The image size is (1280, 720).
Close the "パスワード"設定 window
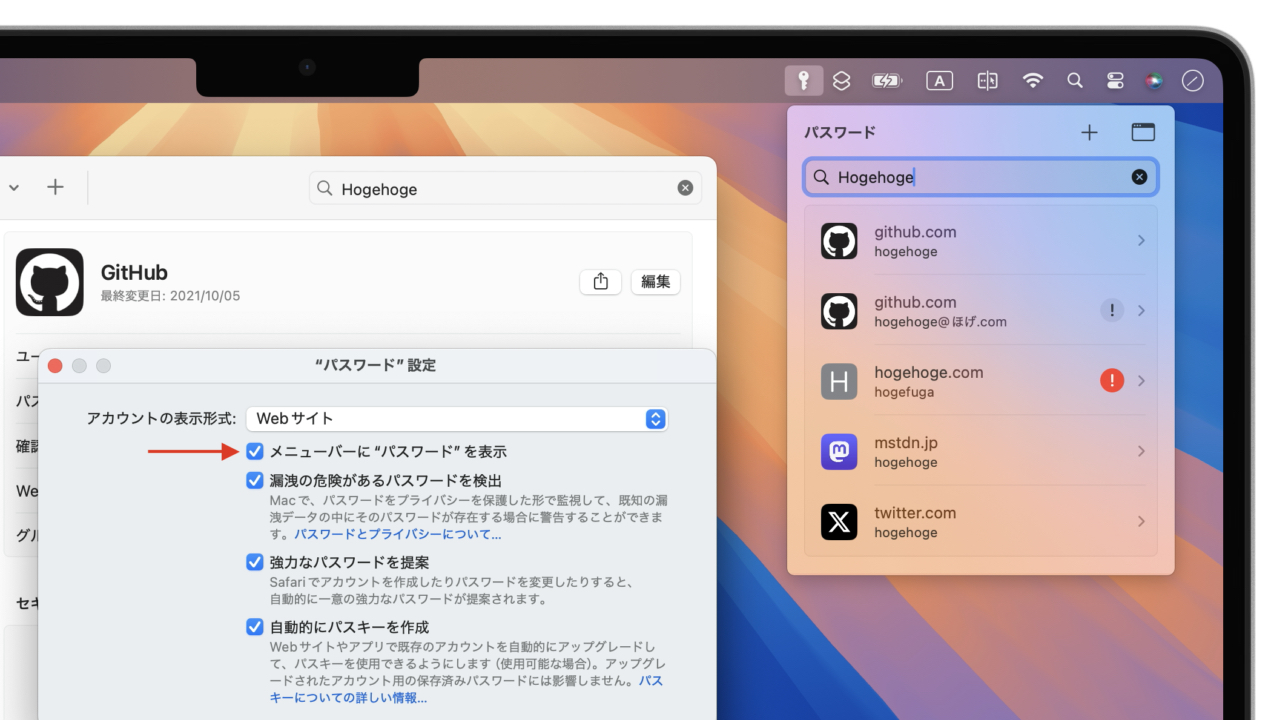coord(55,366)
